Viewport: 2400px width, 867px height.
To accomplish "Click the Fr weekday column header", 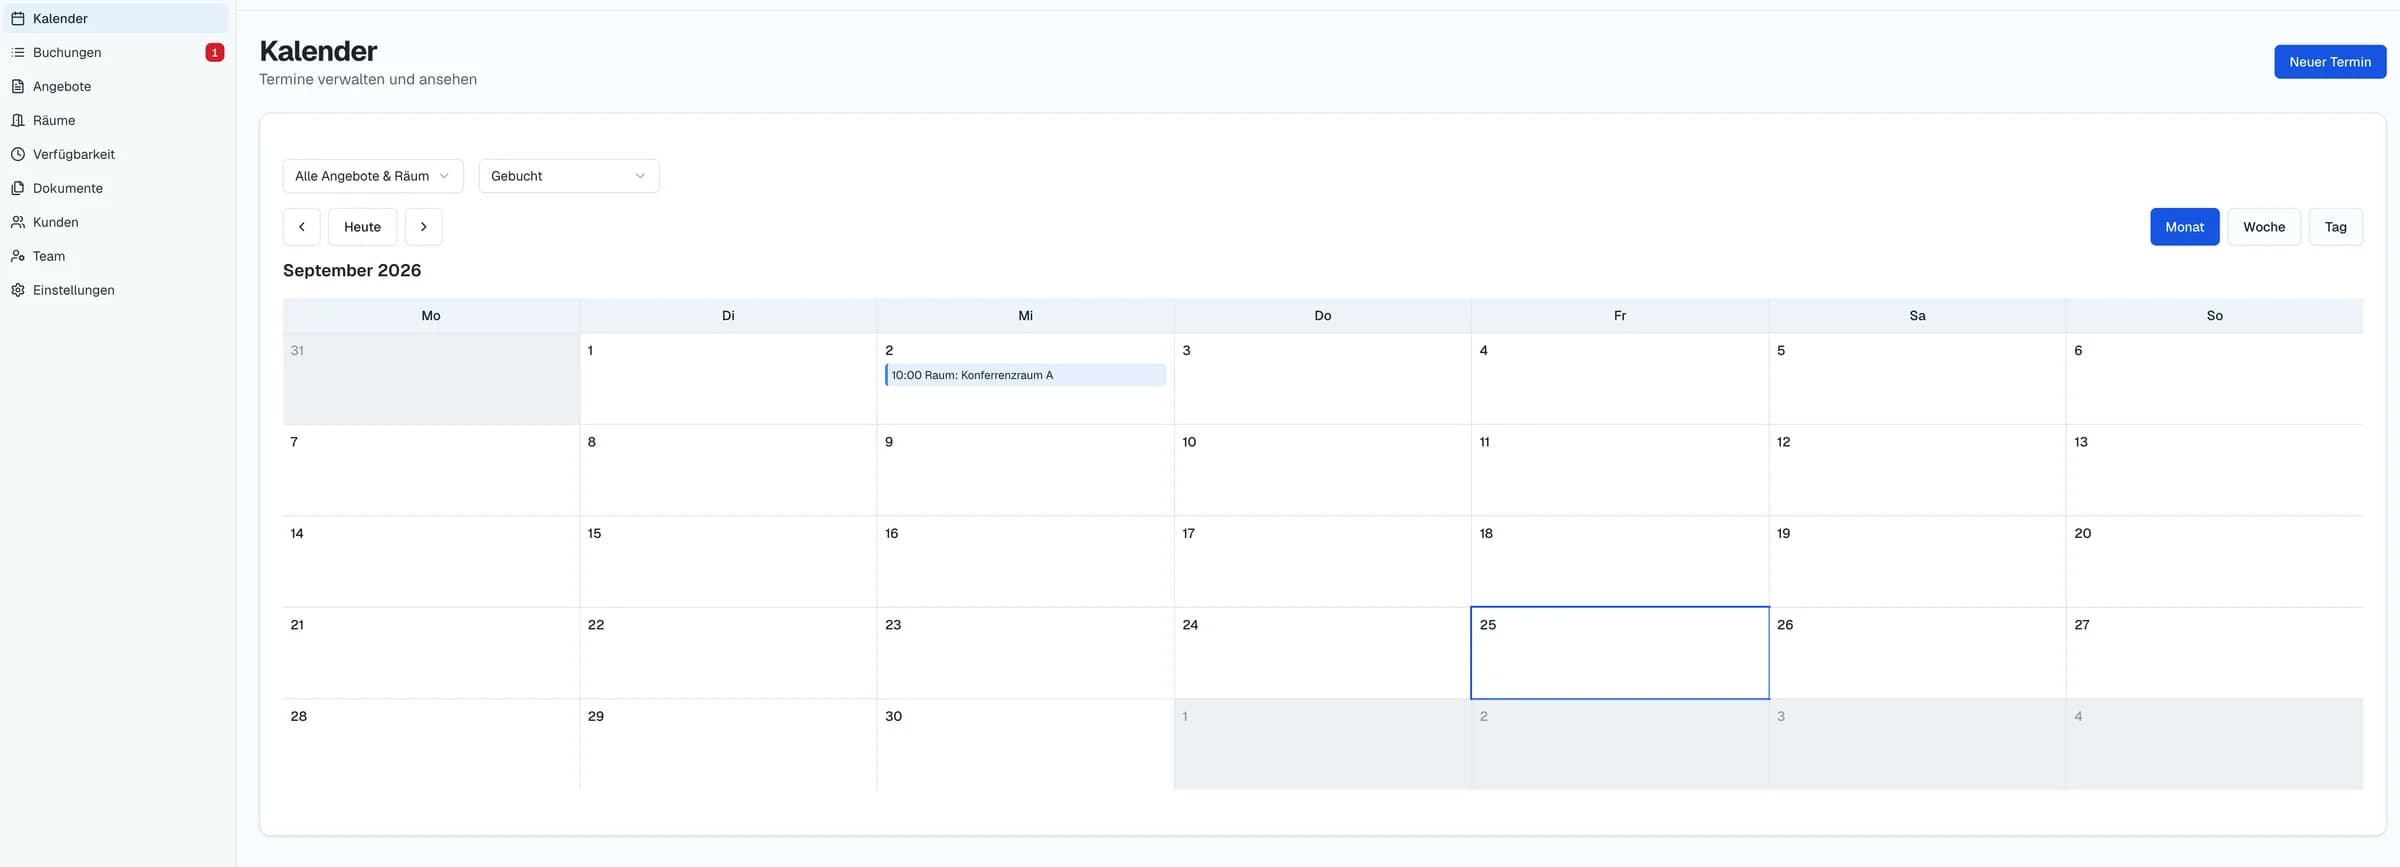I will click(1620, 315).
